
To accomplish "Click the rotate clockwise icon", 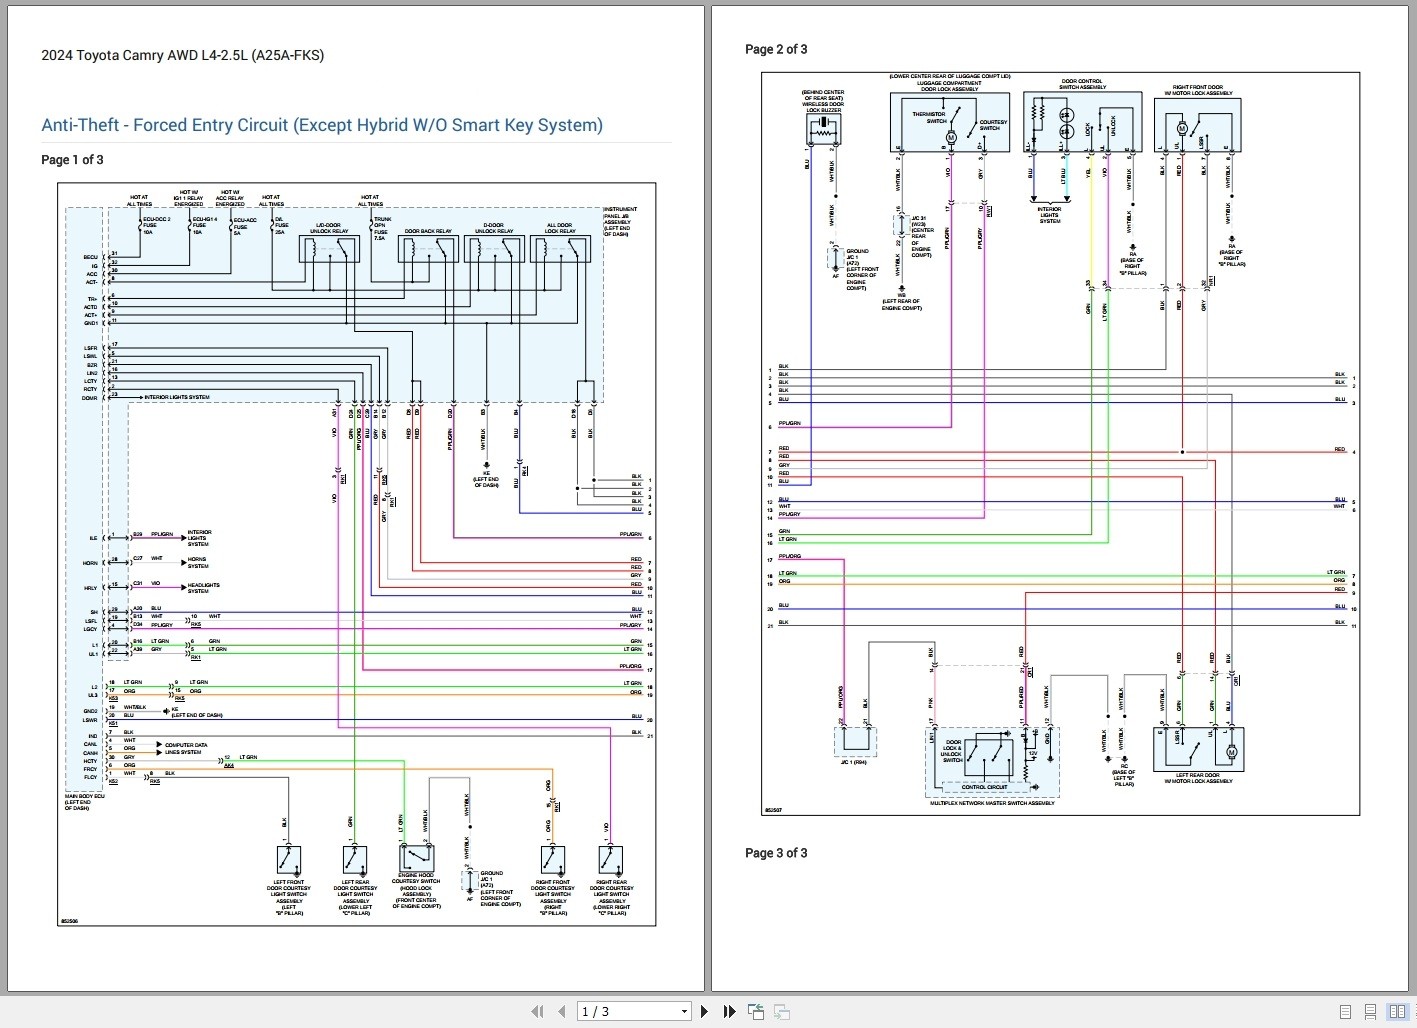I will [781, 1011].
